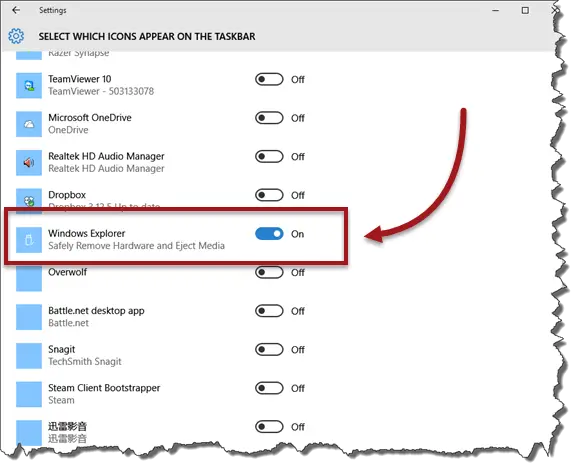Click the Realtek HD Audio Manager title
This screenshot has height=471, width=580.
106,156
